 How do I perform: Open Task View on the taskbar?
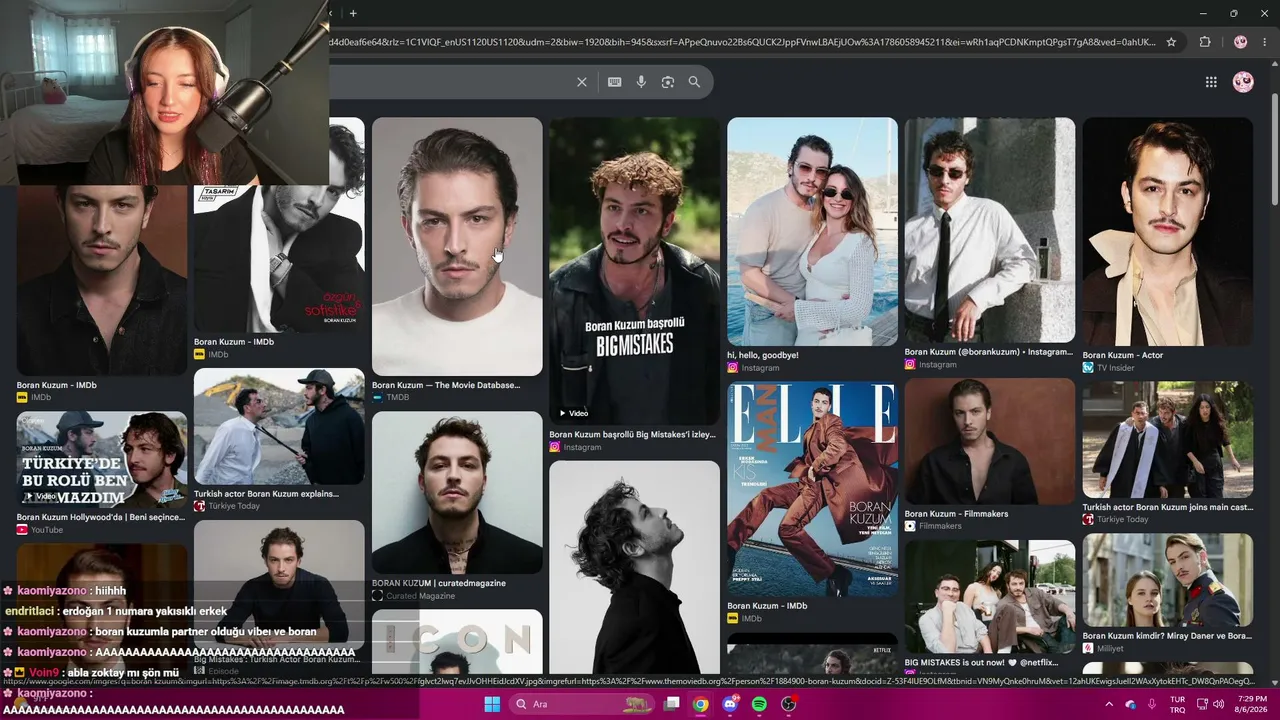[672, 704]
